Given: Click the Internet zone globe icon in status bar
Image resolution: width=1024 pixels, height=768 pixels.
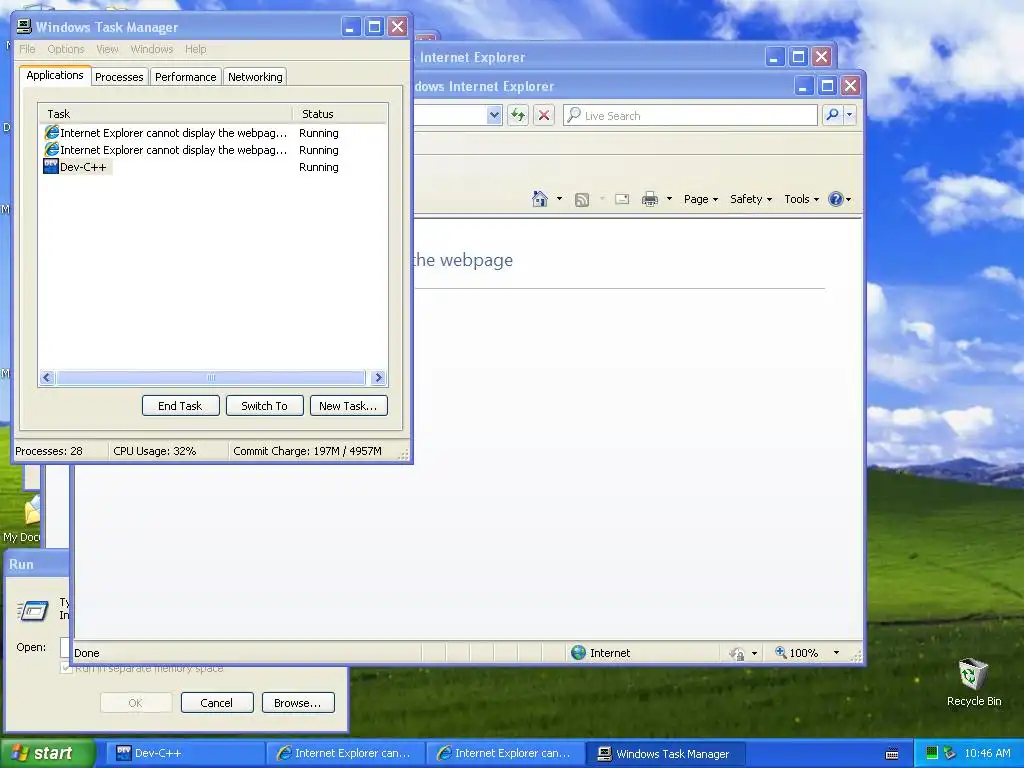Looking at the screenshot, I should 579,652.
